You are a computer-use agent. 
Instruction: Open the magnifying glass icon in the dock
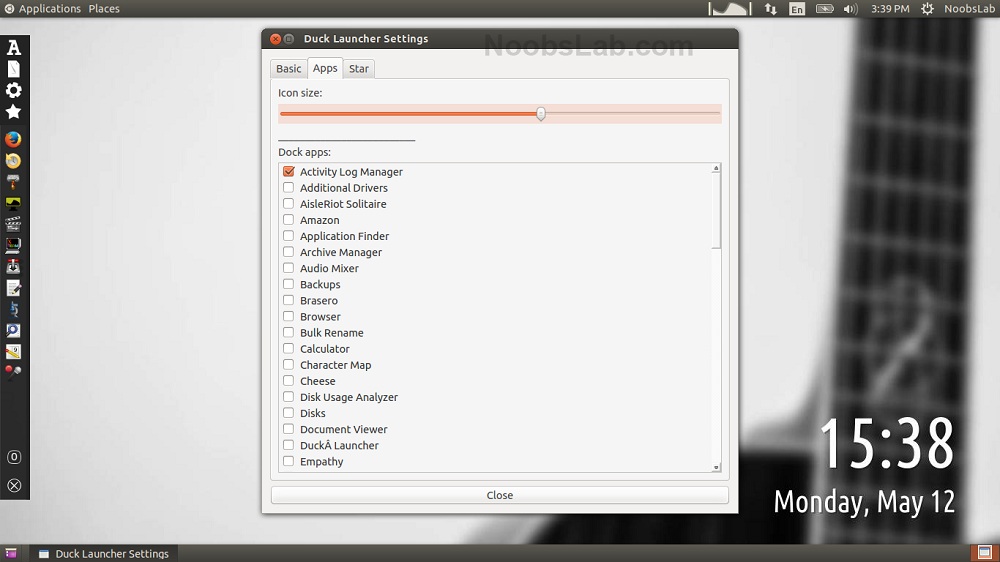[x=13, y=330]
